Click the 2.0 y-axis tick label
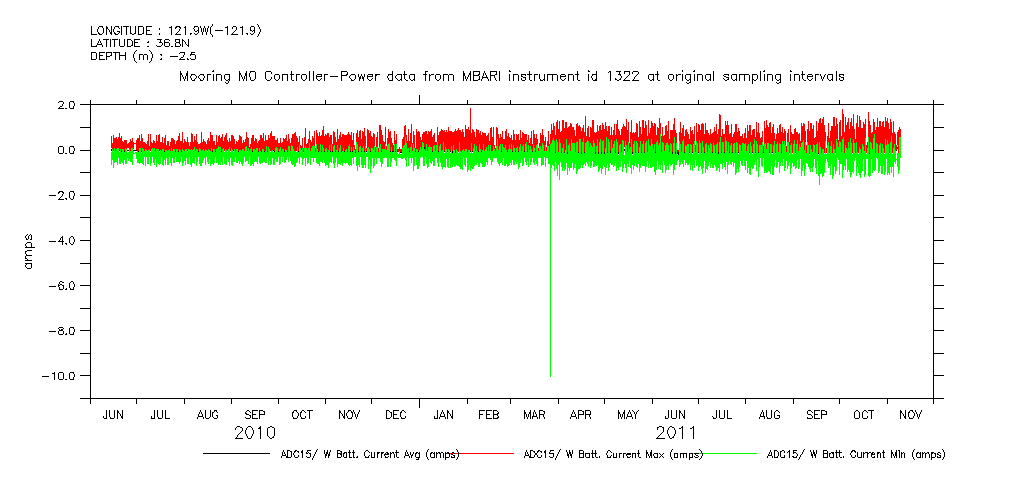The image size is (1009, 504). pos(67,105)
